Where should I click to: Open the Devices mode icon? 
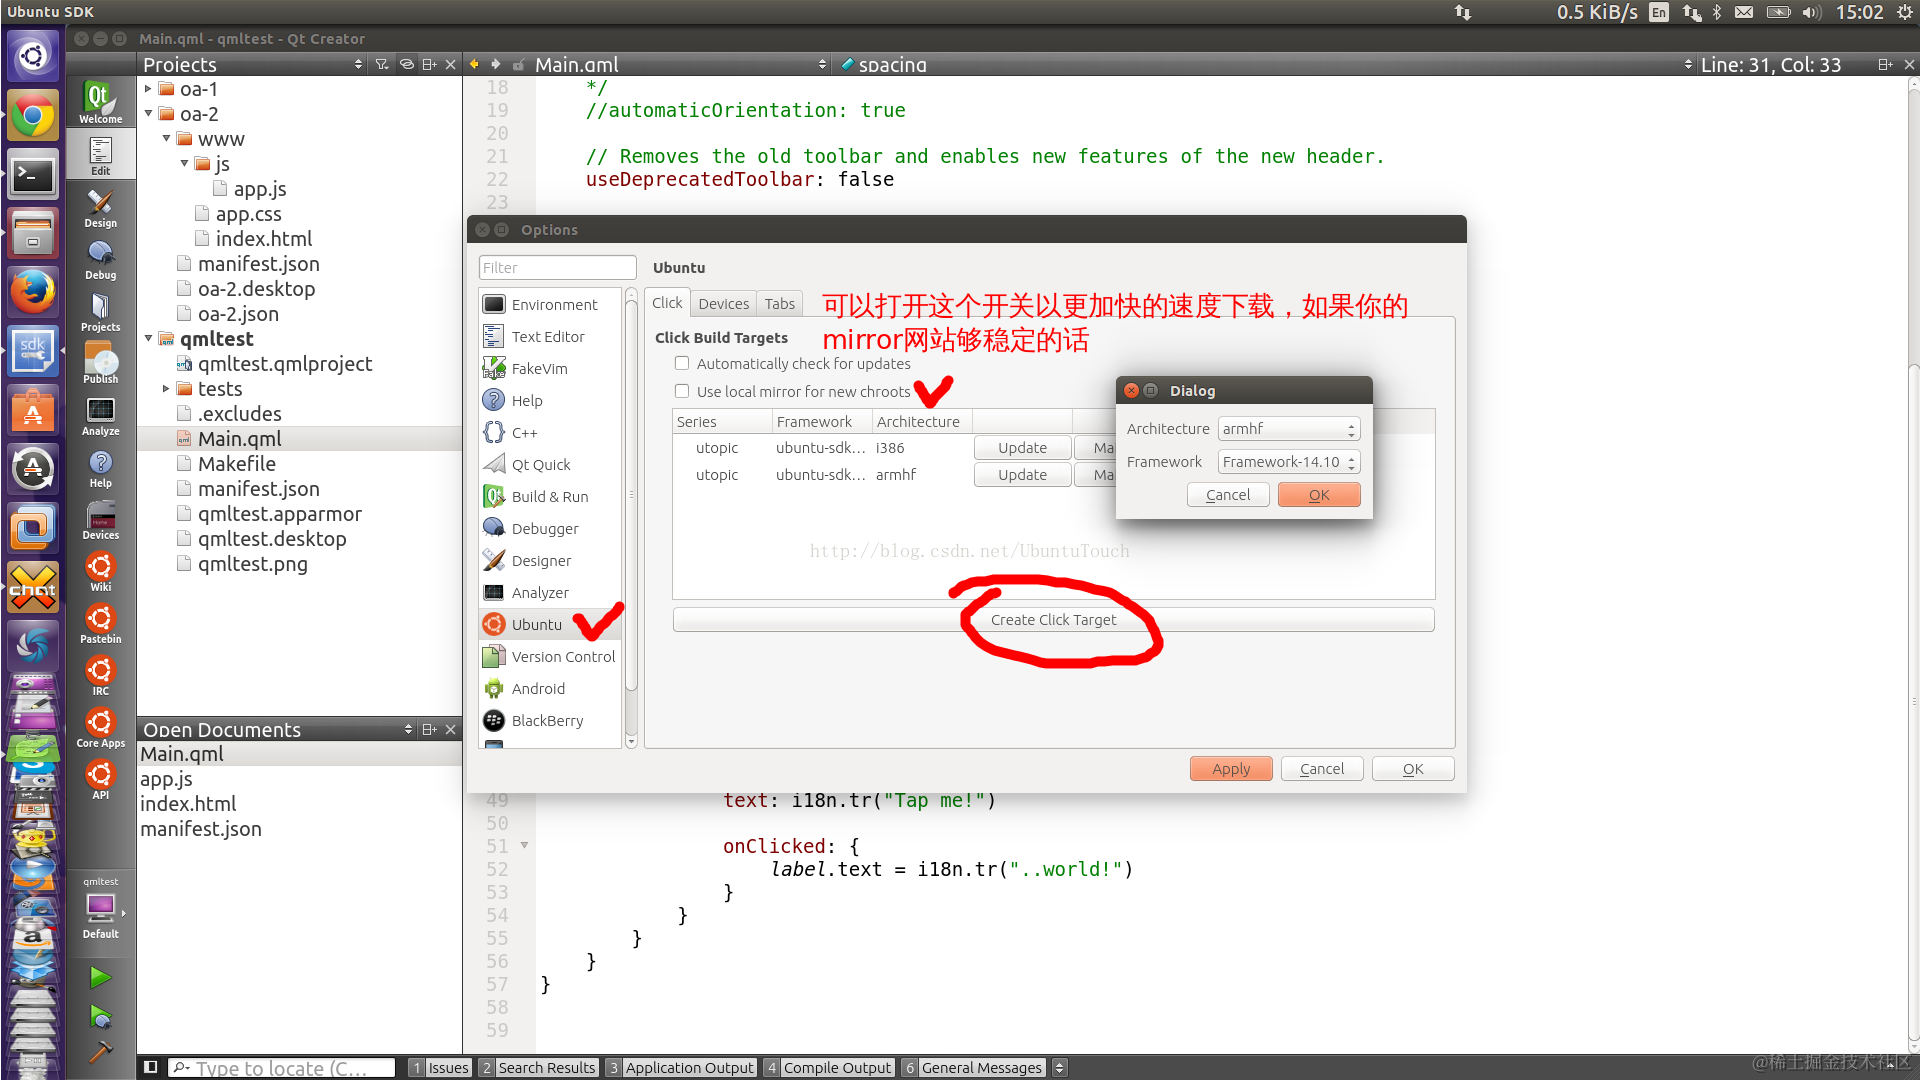[100, 519]
